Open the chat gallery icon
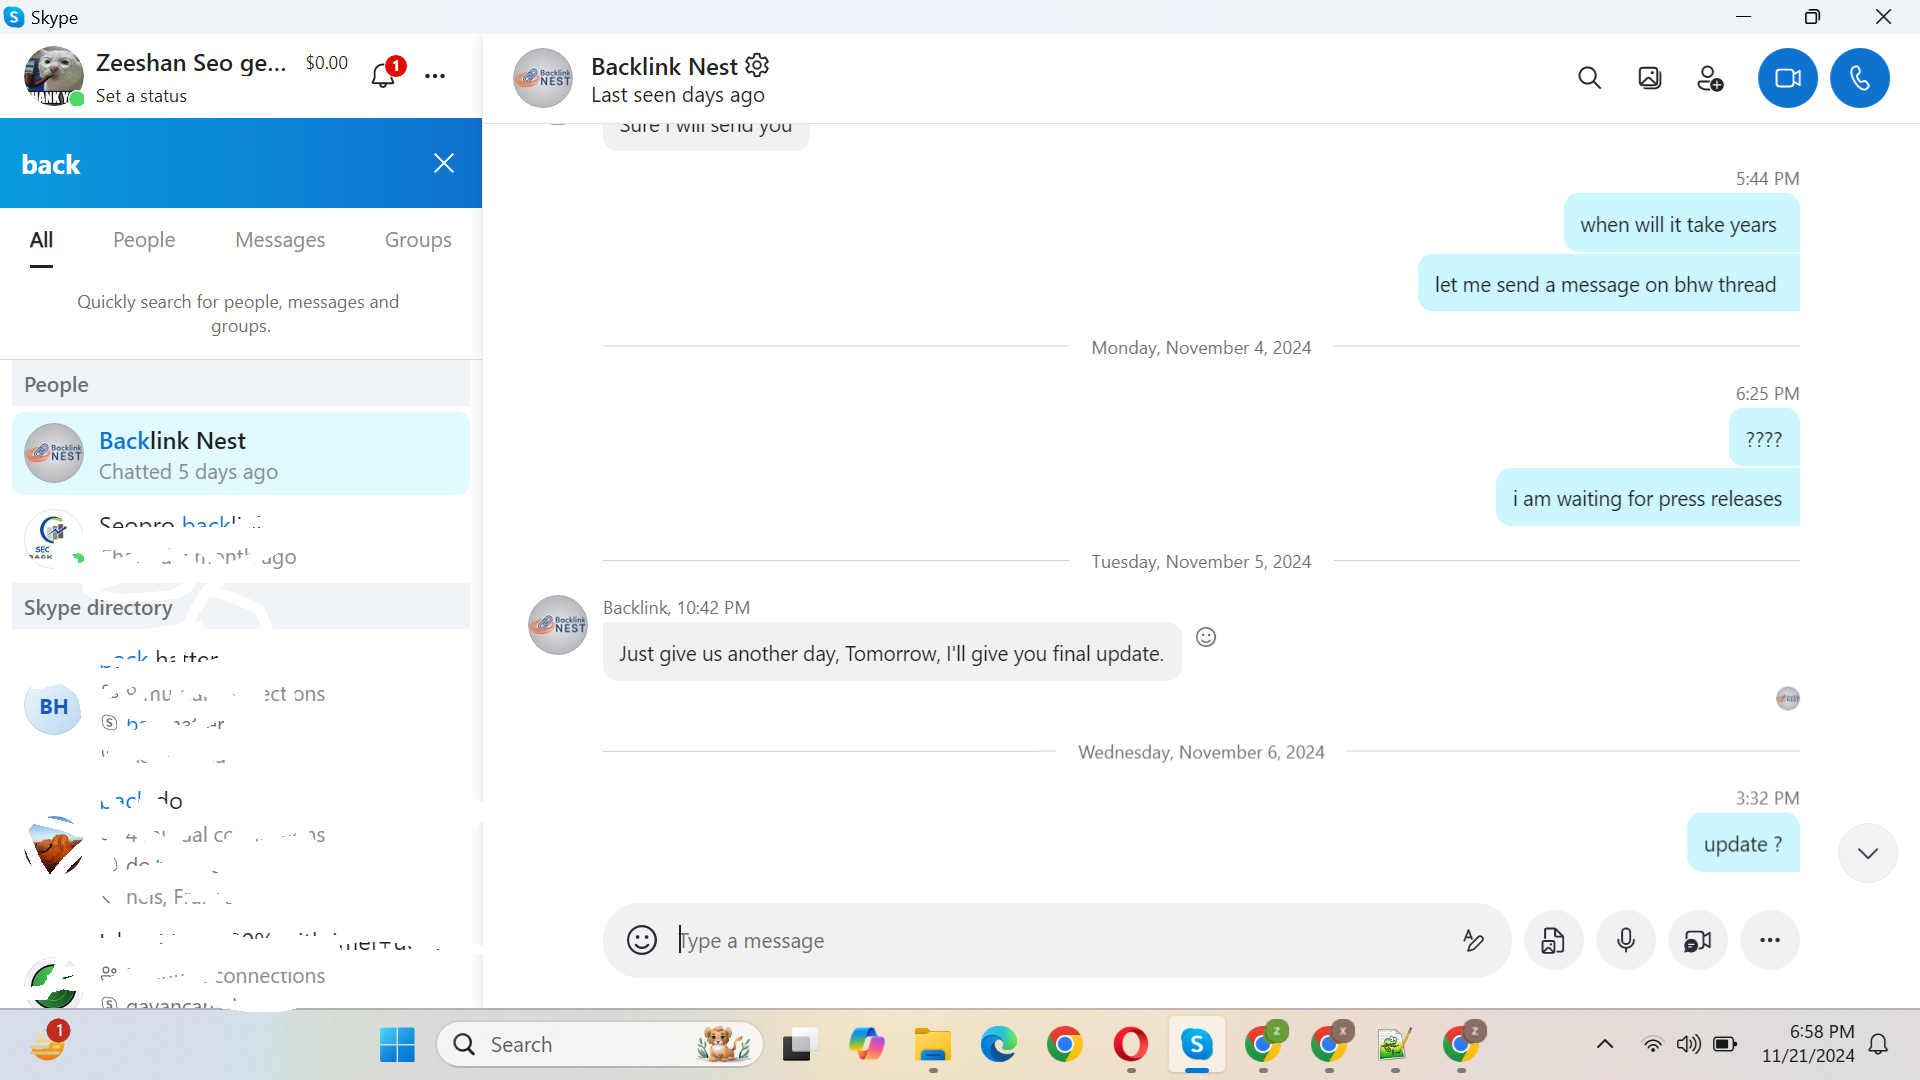1920x1080 pixels. point(1649,78)
